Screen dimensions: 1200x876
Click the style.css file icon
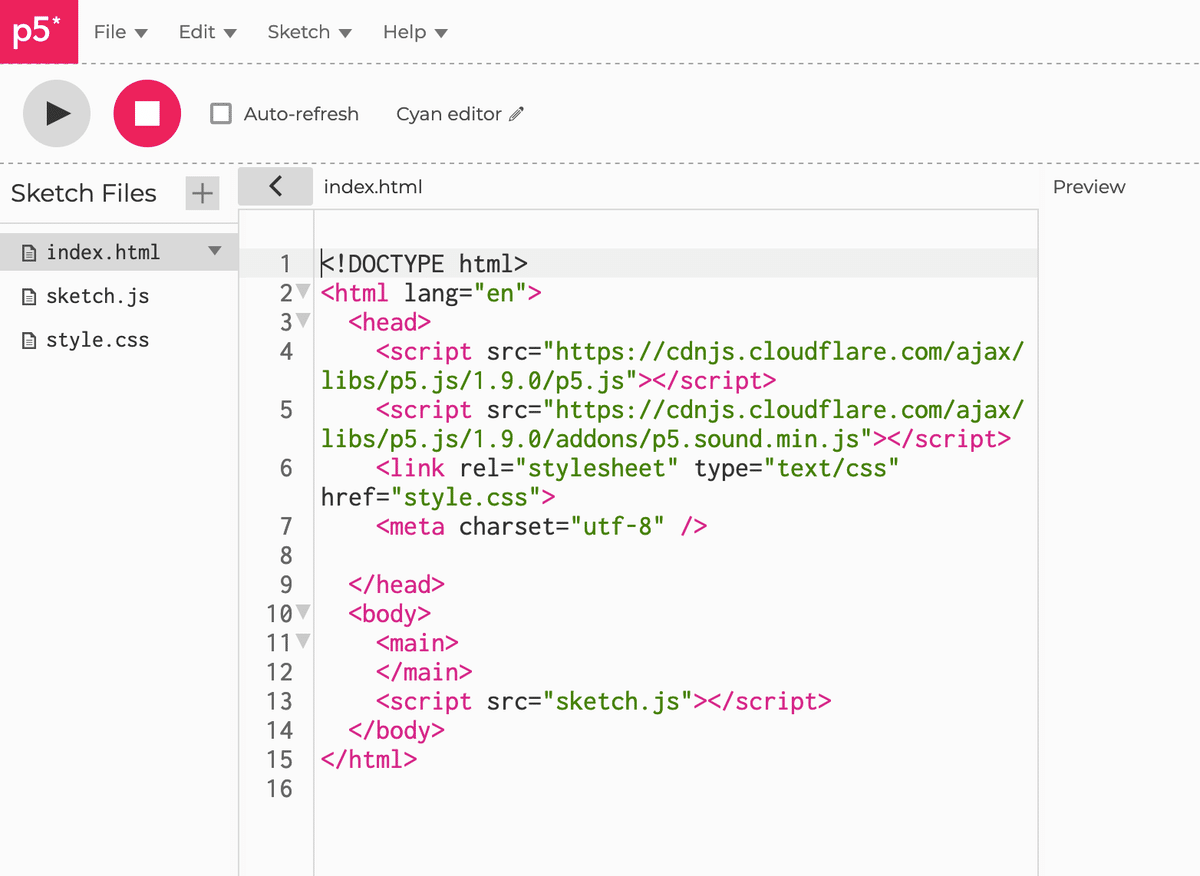[x=29, y=341]
